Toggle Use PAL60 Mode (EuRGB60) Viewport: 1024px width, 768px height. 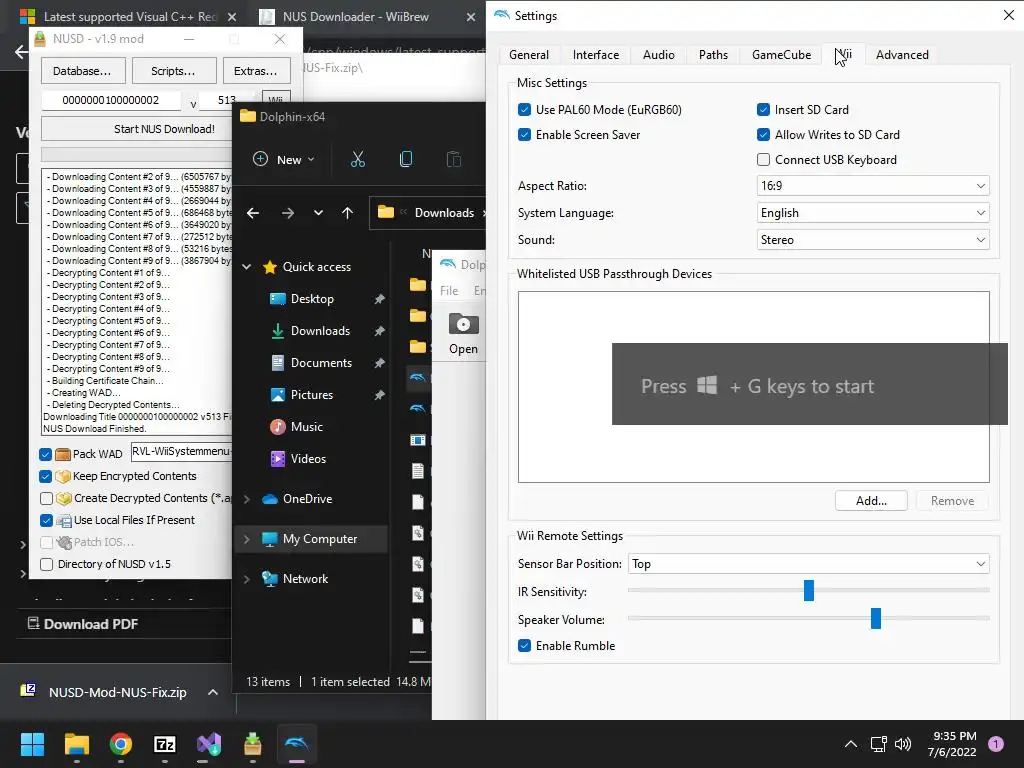(x=524, y=110)
